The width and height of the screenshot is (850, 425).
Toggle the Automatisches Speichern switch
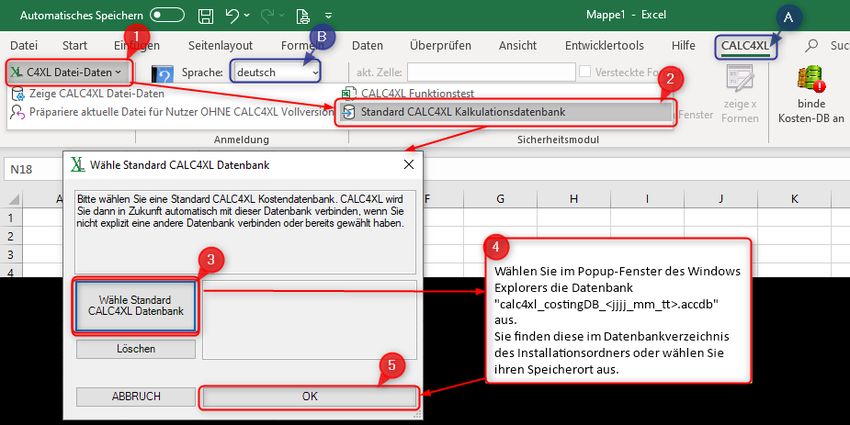[x=167, y=15]
